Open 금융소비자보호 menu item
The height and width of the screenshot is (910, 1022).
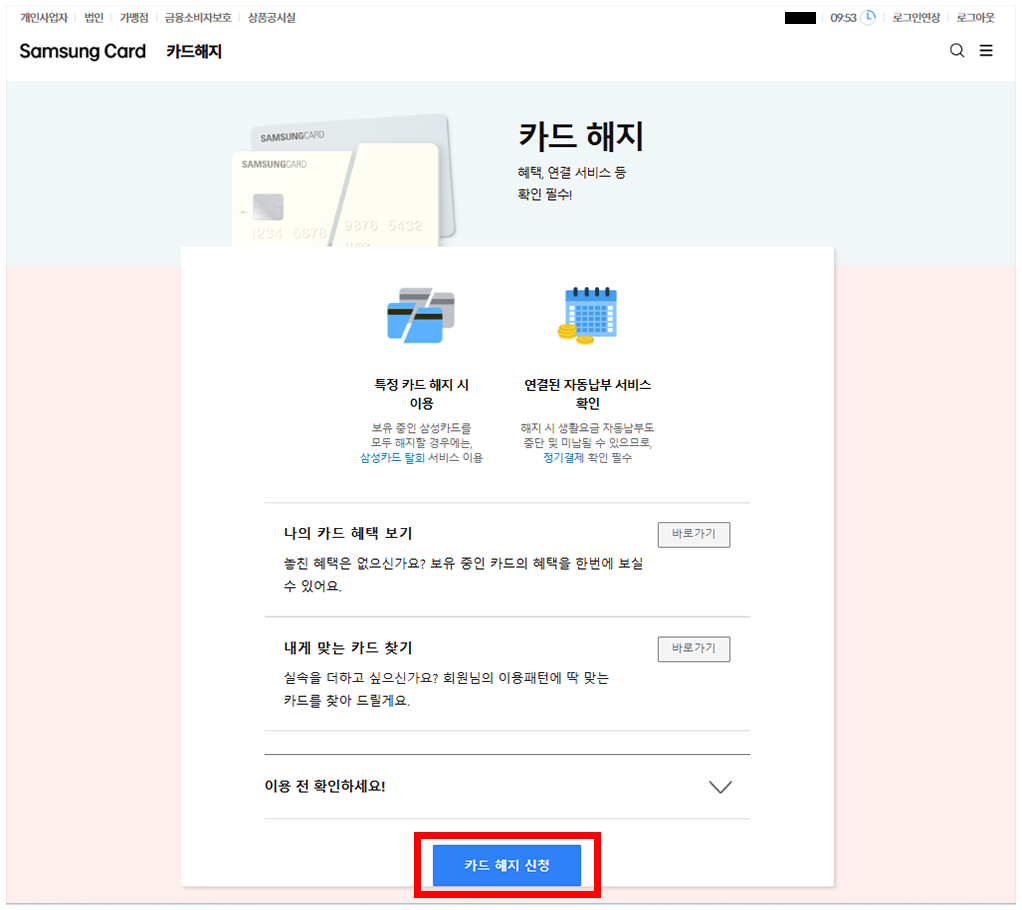pos(198,18)
